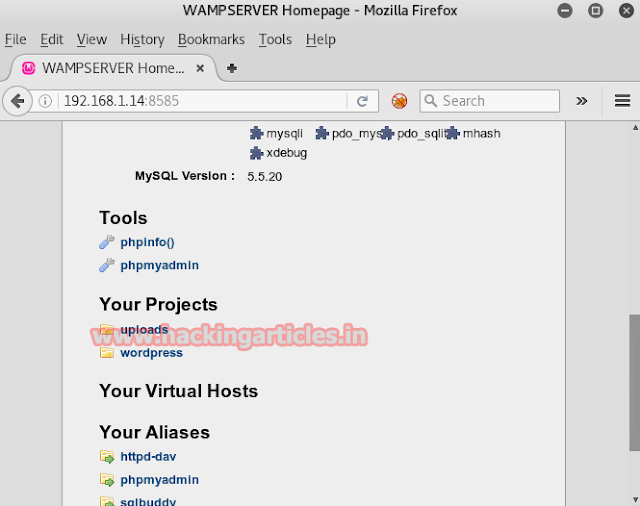Click the scrollbar up arrow
640x506 pixels.
[635, 128]
